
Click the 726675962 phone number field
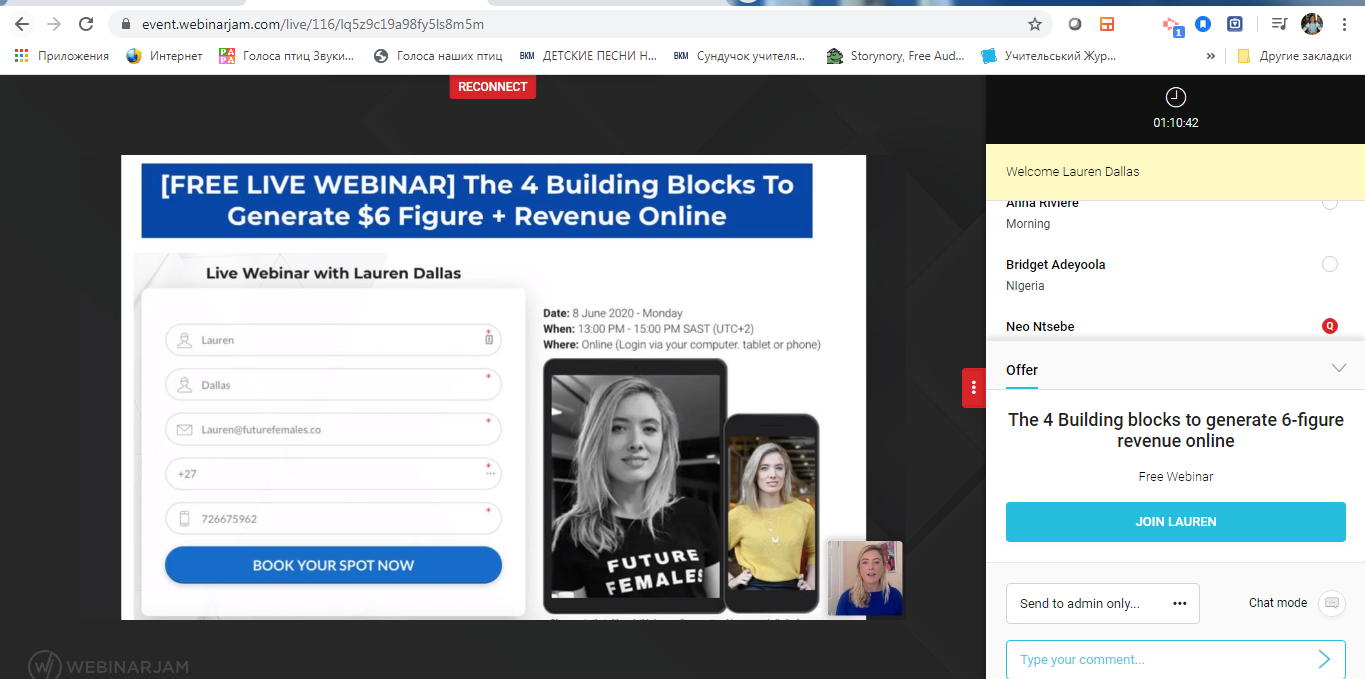(x=333, y=519)
